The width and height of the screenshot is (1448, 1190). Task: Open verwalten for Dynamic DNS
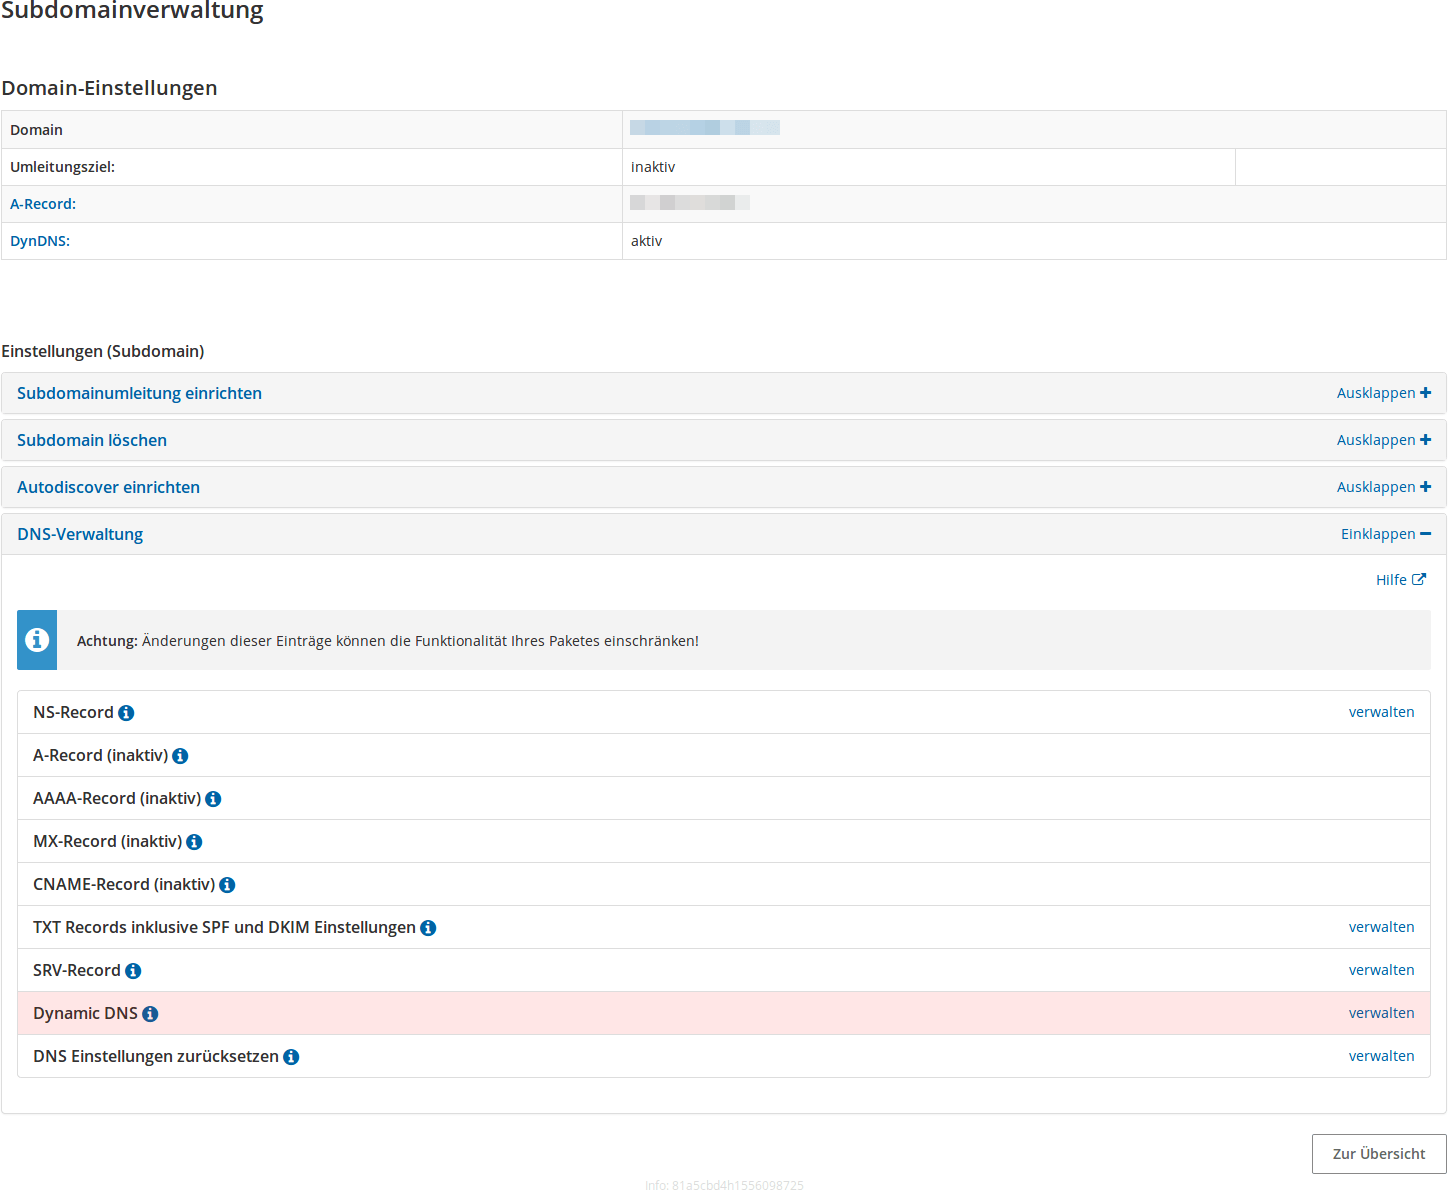pos(1381,1013)
